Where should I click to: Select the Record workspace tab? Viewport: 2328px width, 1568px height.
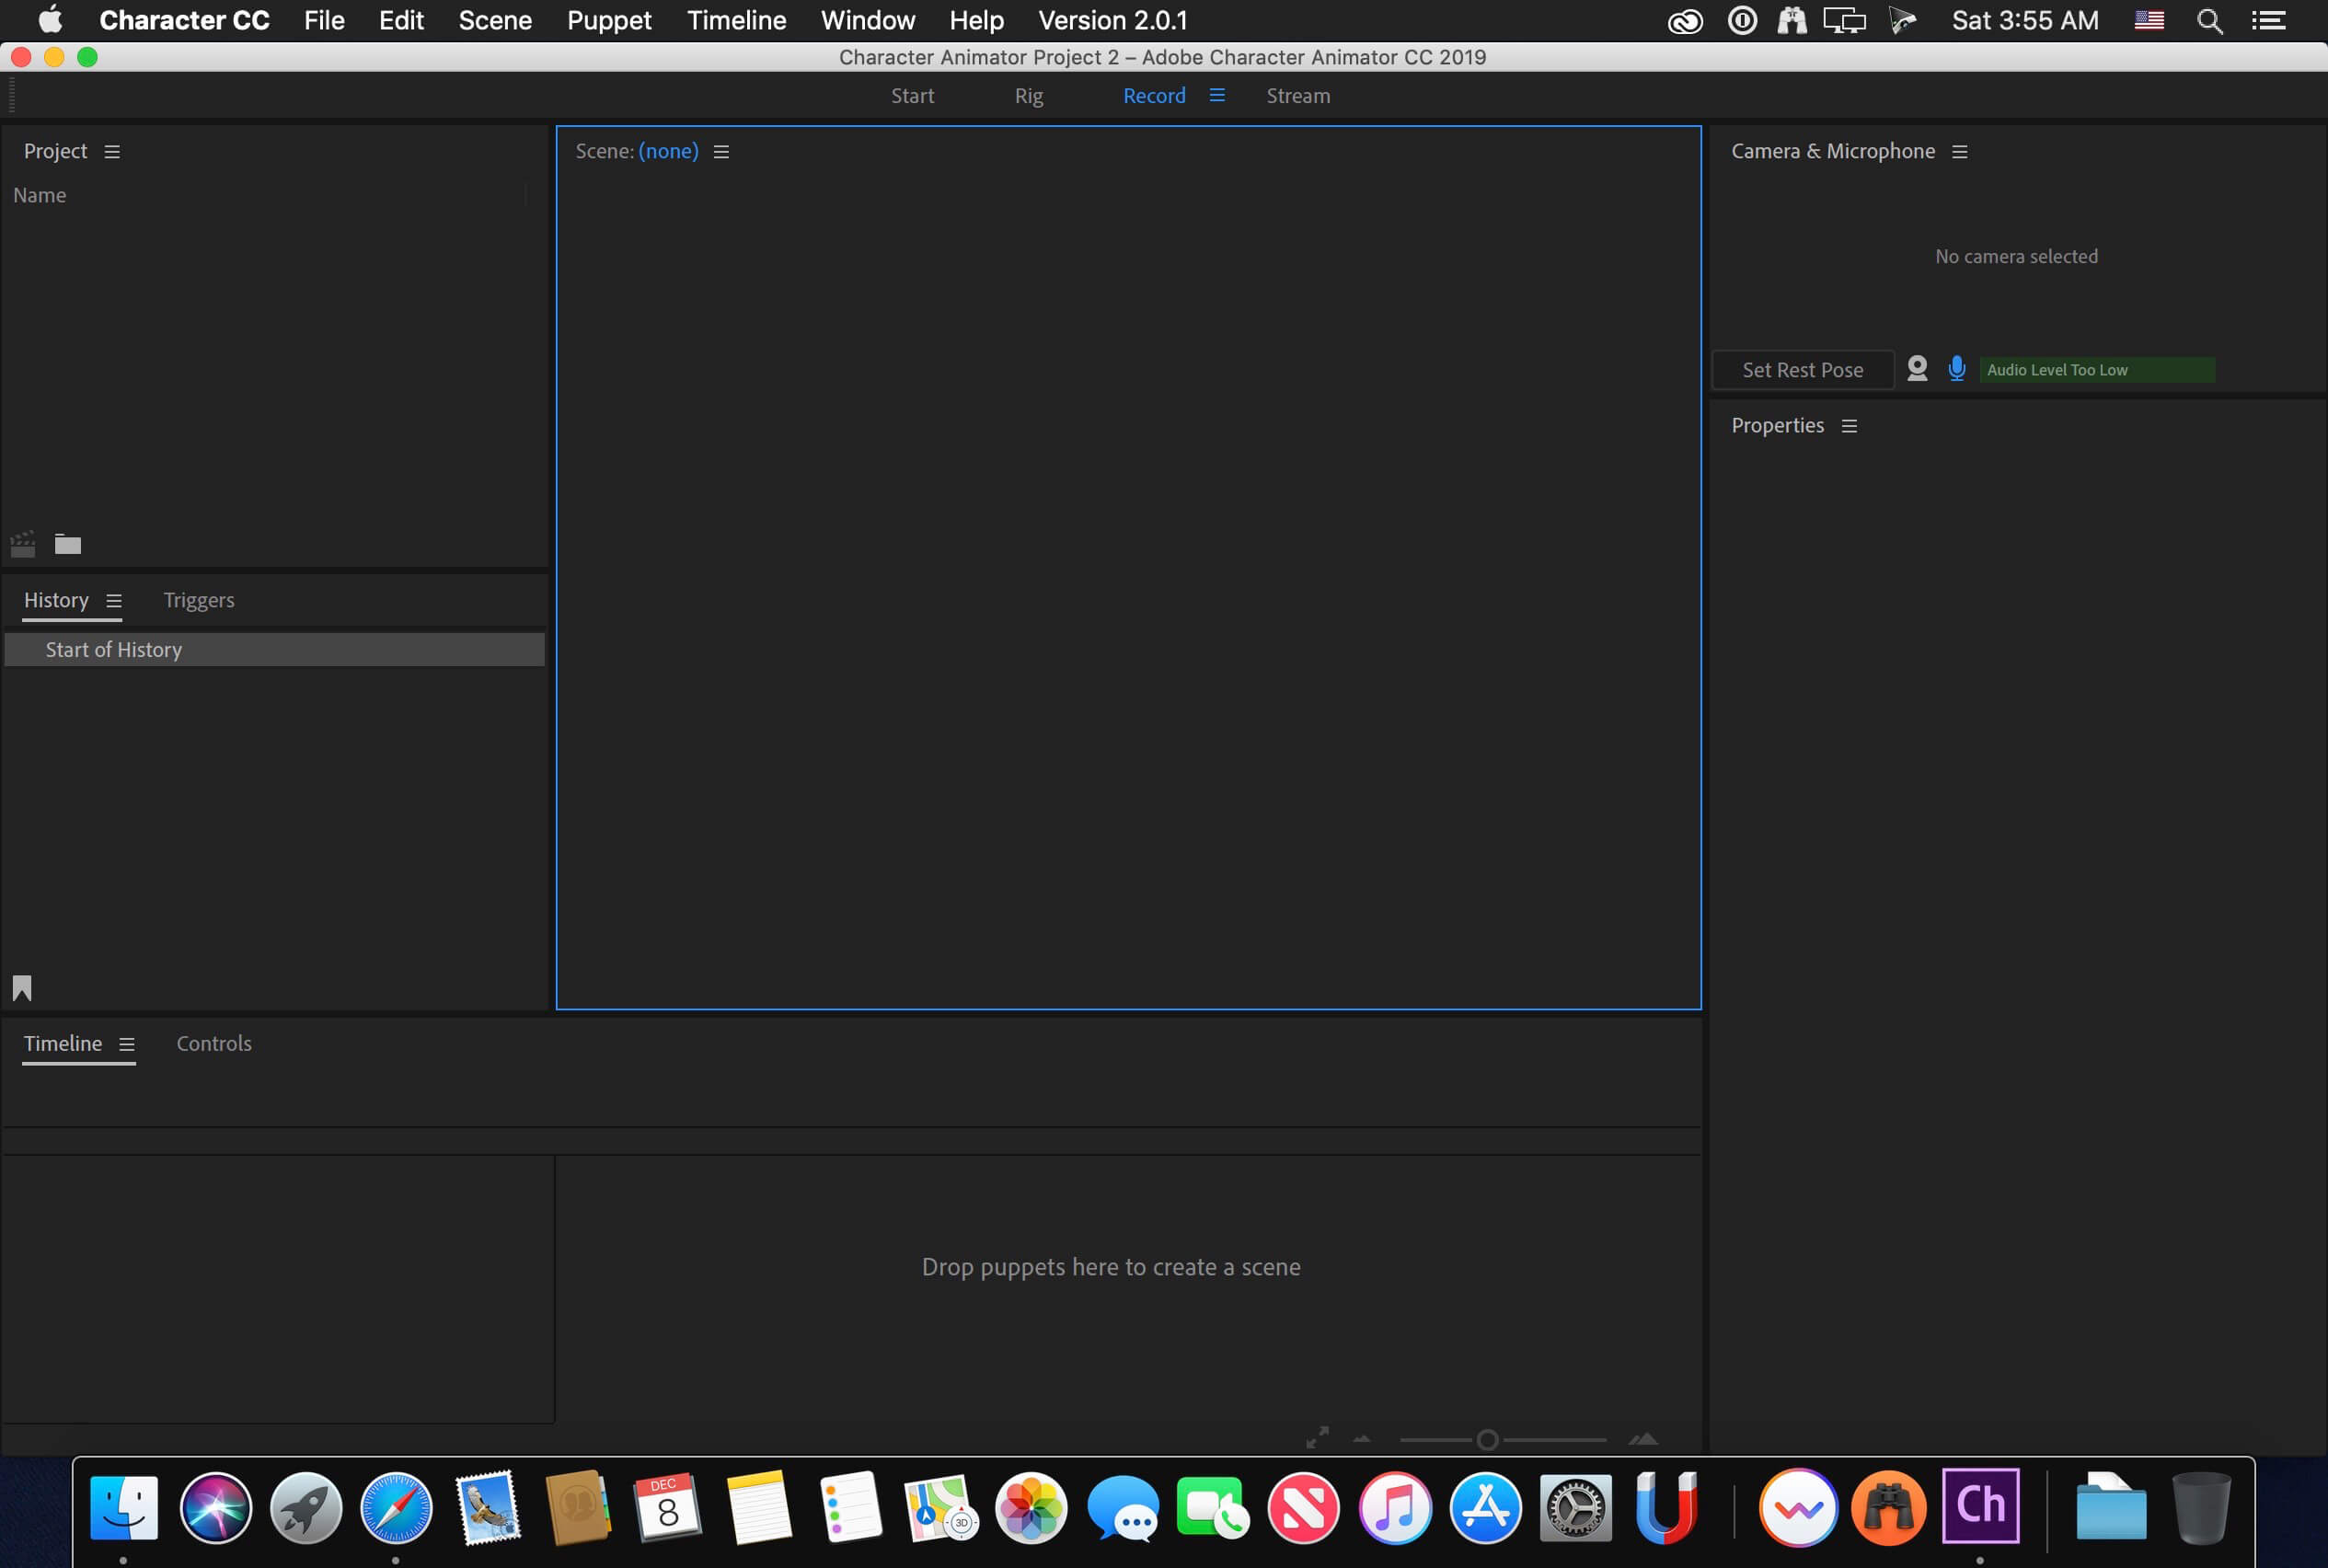(x=1154, y=96)
